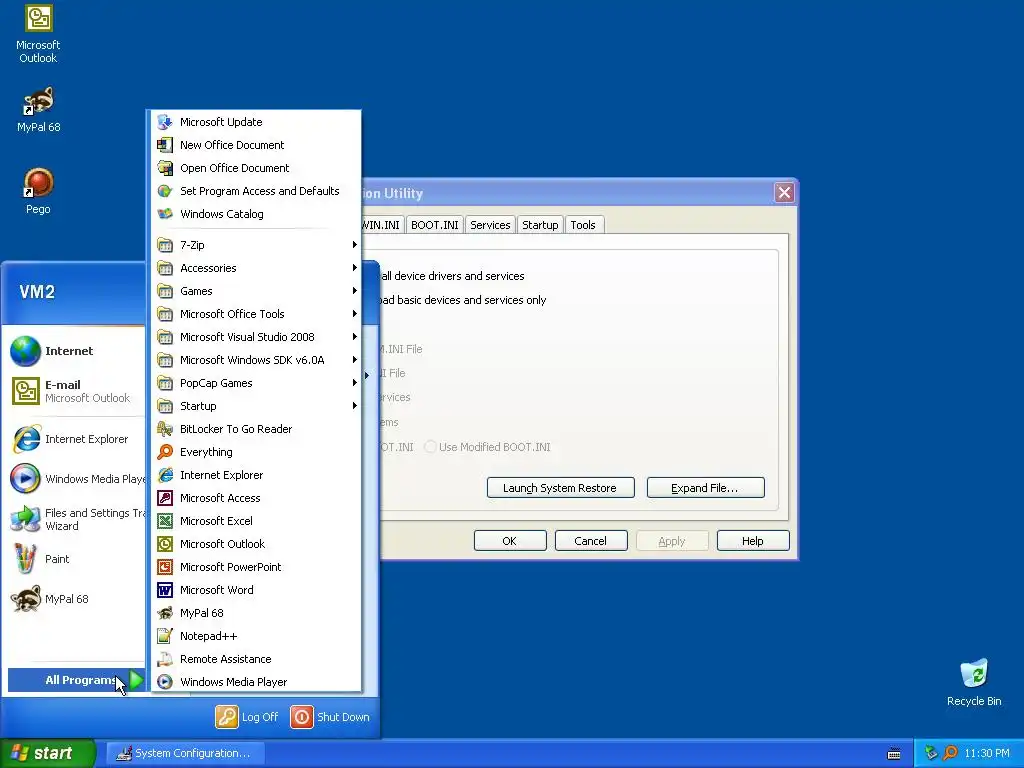Open Set Program Access and Defaults
Viewport: 1024px width, 768px height.
click(x=256, y=191)
